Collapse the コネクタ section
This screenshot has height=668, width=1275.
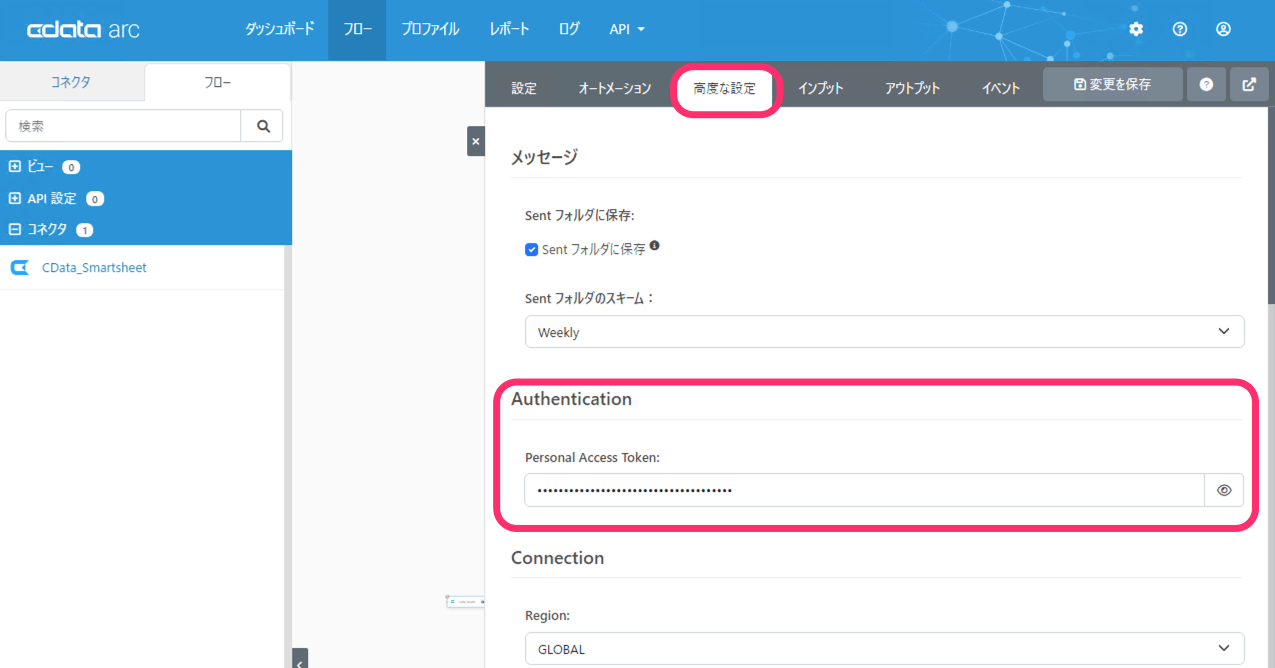point(15,229)
